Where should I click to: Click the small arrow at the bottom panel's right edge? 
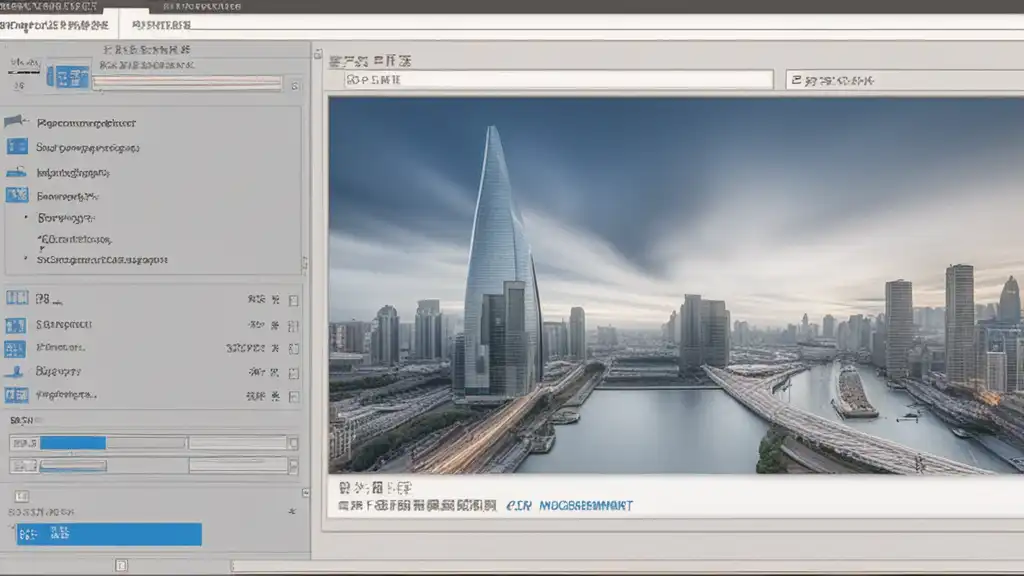304,493
